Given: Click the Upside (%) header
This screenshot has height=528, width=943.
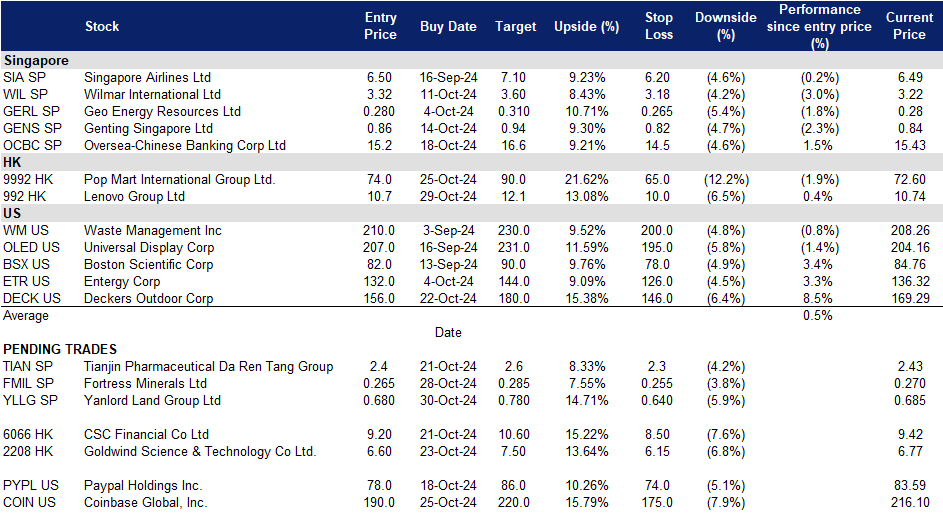Looking at the screenshot, I should click(x=586, y=26).
